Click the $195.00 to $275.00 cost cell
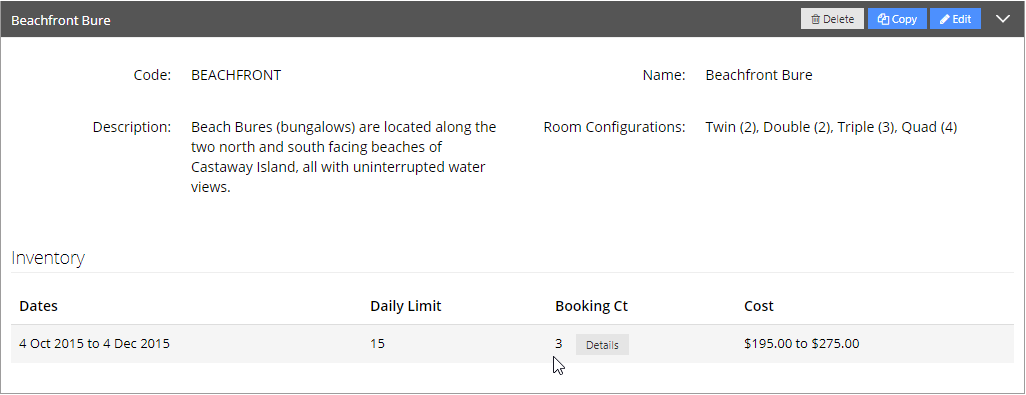Viewport: 1026px width, 395px height. (x=802, y=343)
